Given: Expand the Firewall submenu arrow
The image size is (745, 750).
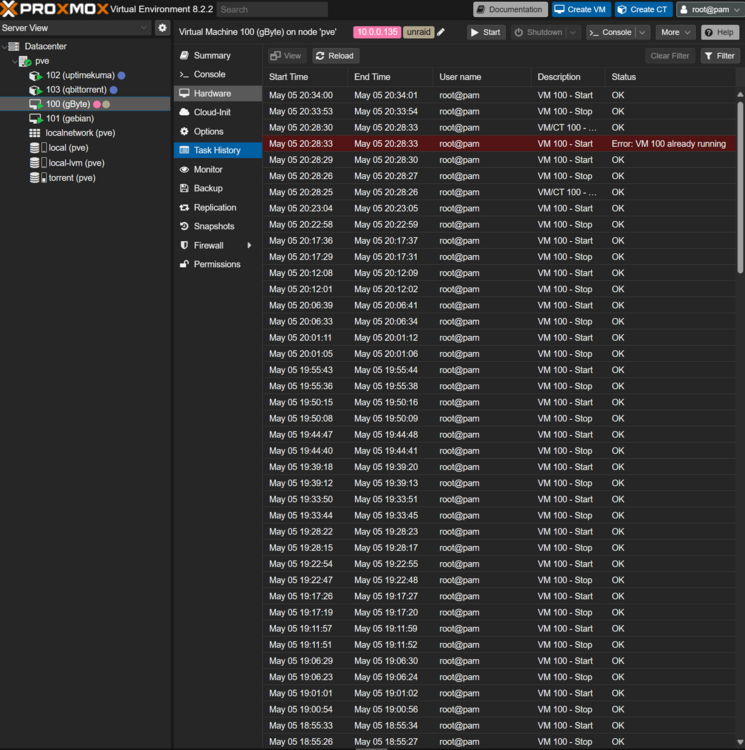Looking at the screenshot, I should [249, 245].
